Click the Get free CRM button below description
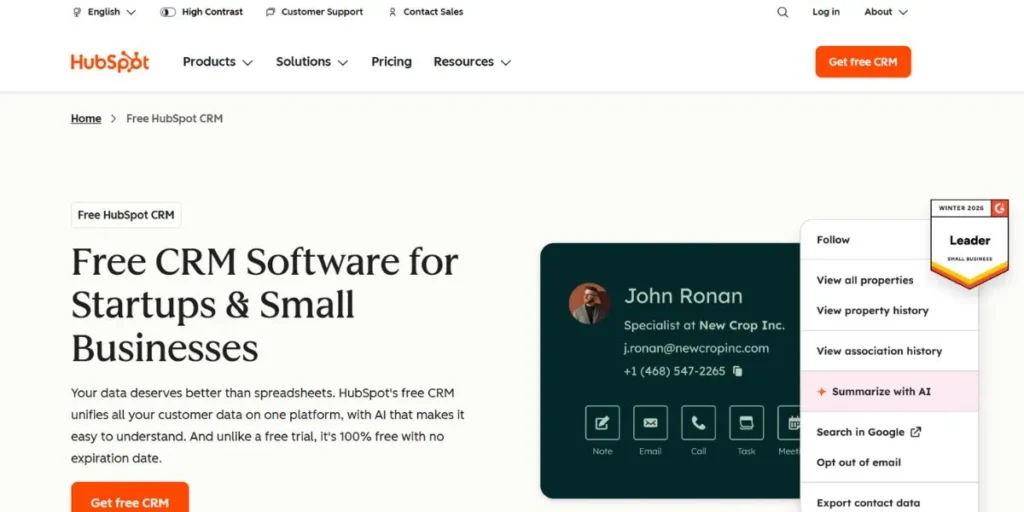Screen dimensions: 1024x512 click(130, 498)
